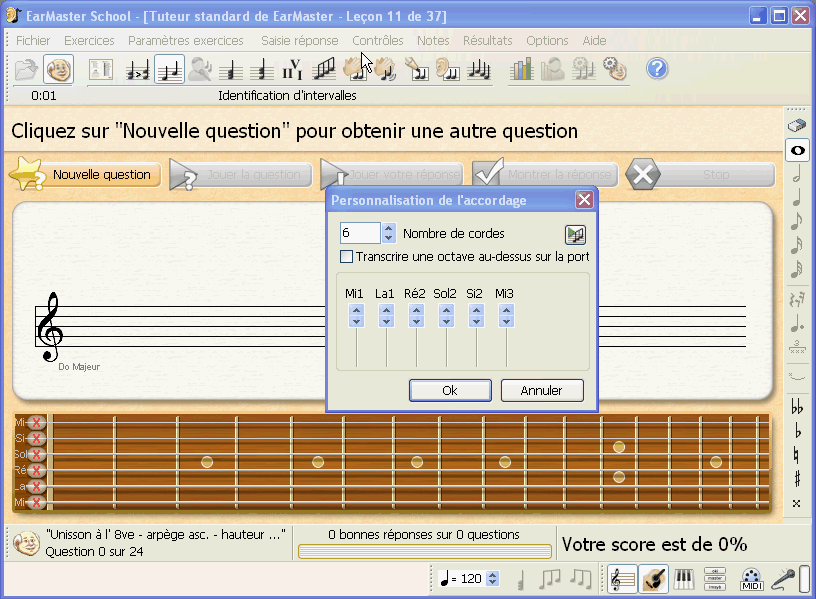The width and height of the screenshot is (816, 599).
Task: Click the sharp accidental symbol
Action: point(797,478)
